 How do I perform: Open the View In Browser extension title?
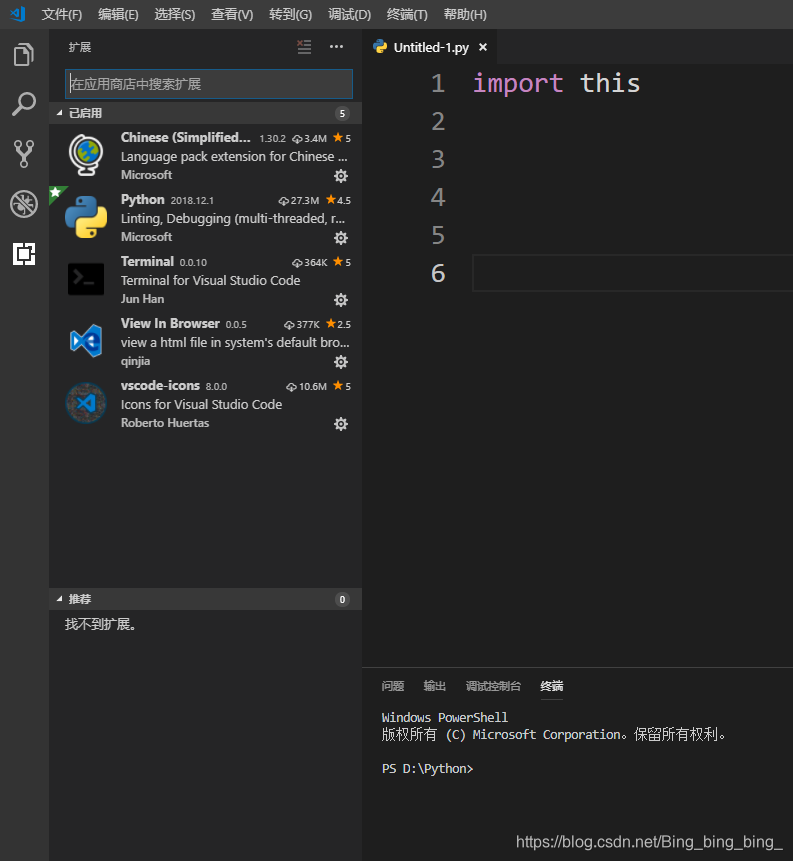point(170,323)
